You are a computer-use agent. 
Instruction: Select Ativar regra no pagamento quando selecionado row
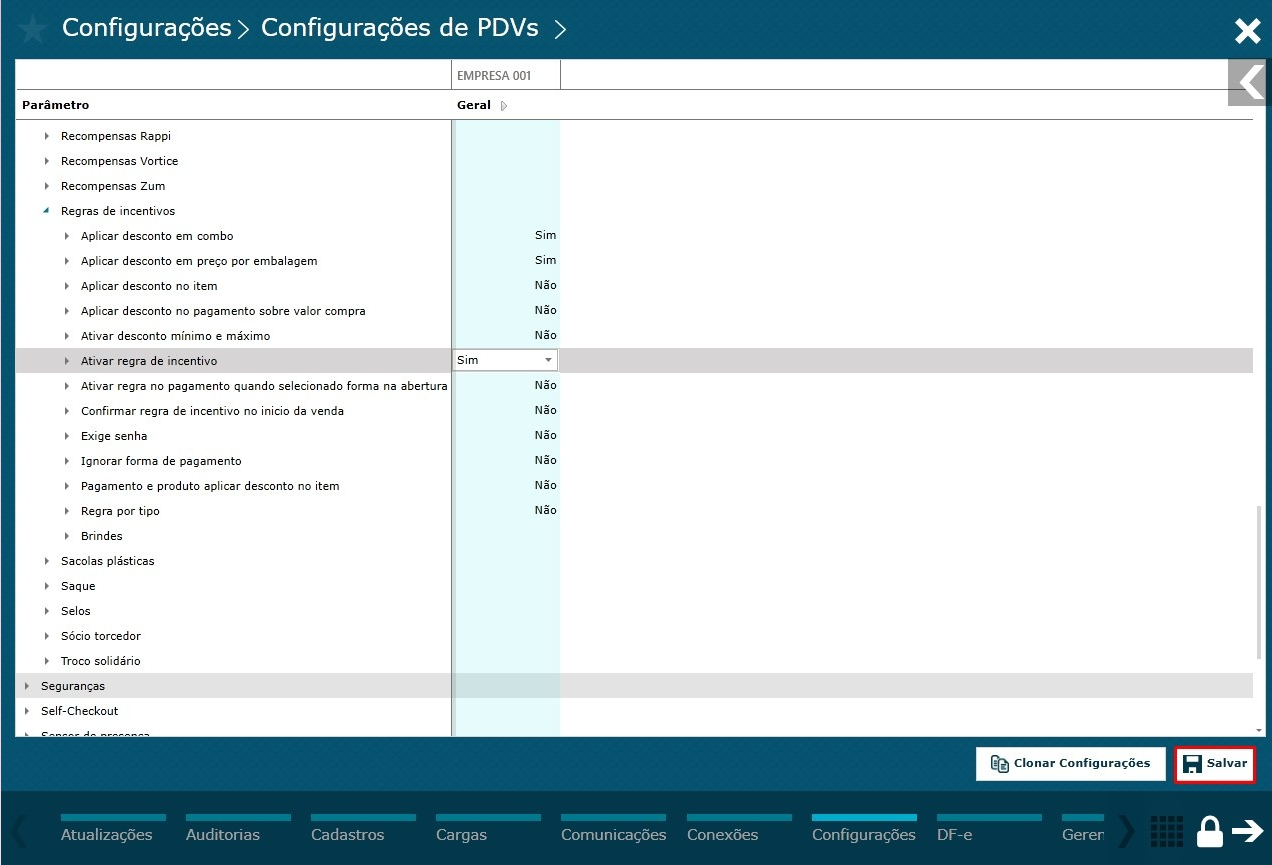(x=264, y=386)
